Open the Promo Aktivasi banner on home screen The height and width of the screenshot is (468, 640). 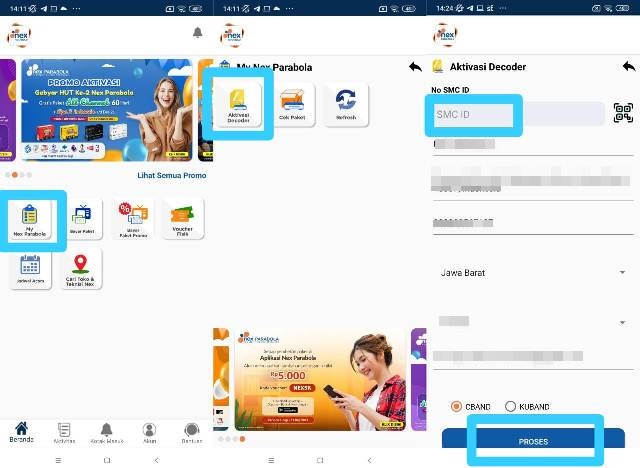tap(107, 110)
